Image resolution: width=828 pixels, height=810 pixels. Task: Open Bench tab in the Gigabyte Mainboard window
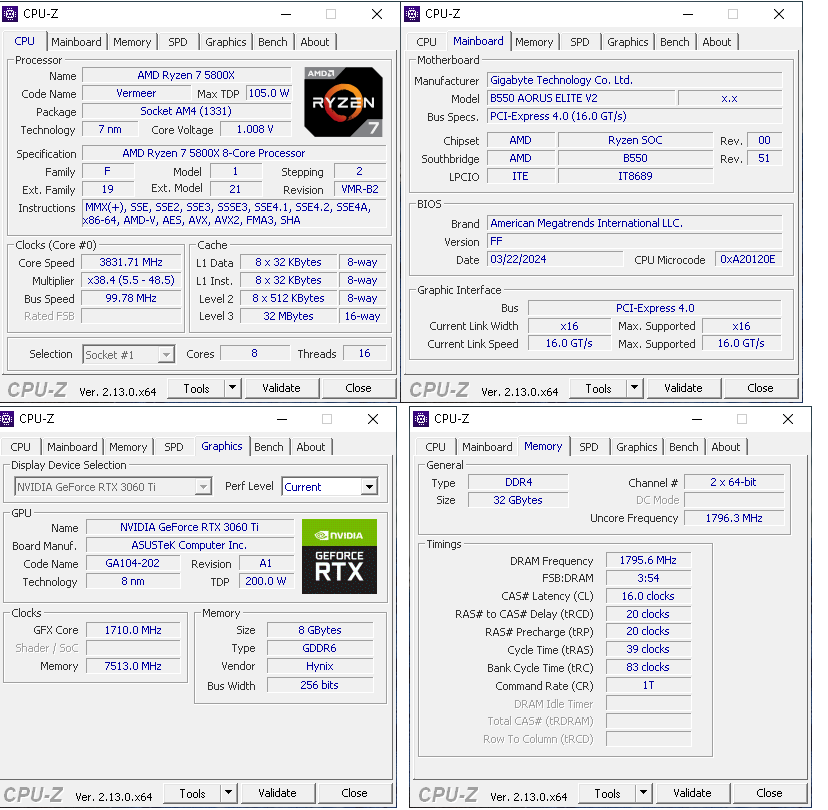coord(674,42)
